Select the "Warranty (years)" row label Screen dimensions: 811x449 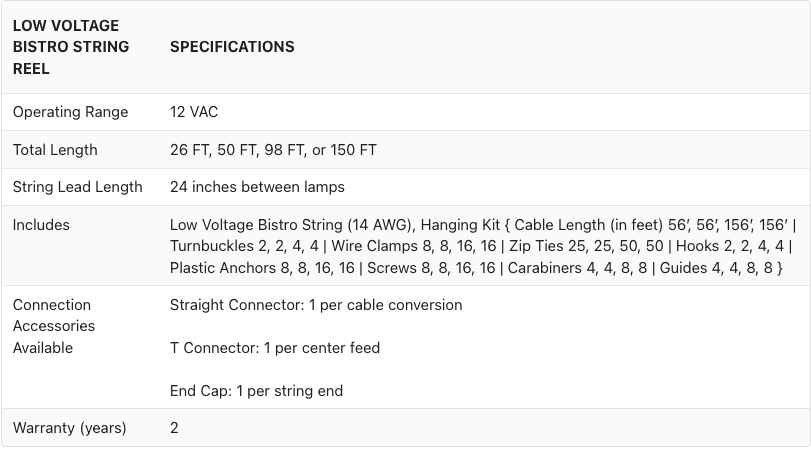point(69,428)
